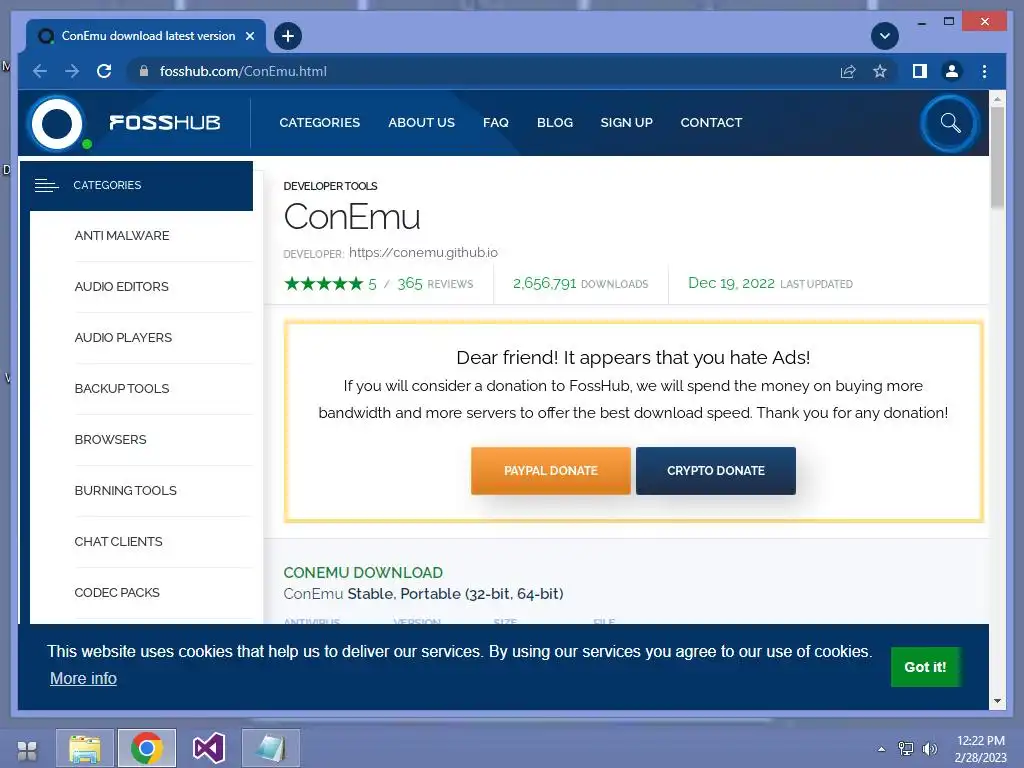This screenshot has width=1024, height=768.
Task: Click the hamburger icon beside sidebar Categories
Action: (x=46, y=185)
